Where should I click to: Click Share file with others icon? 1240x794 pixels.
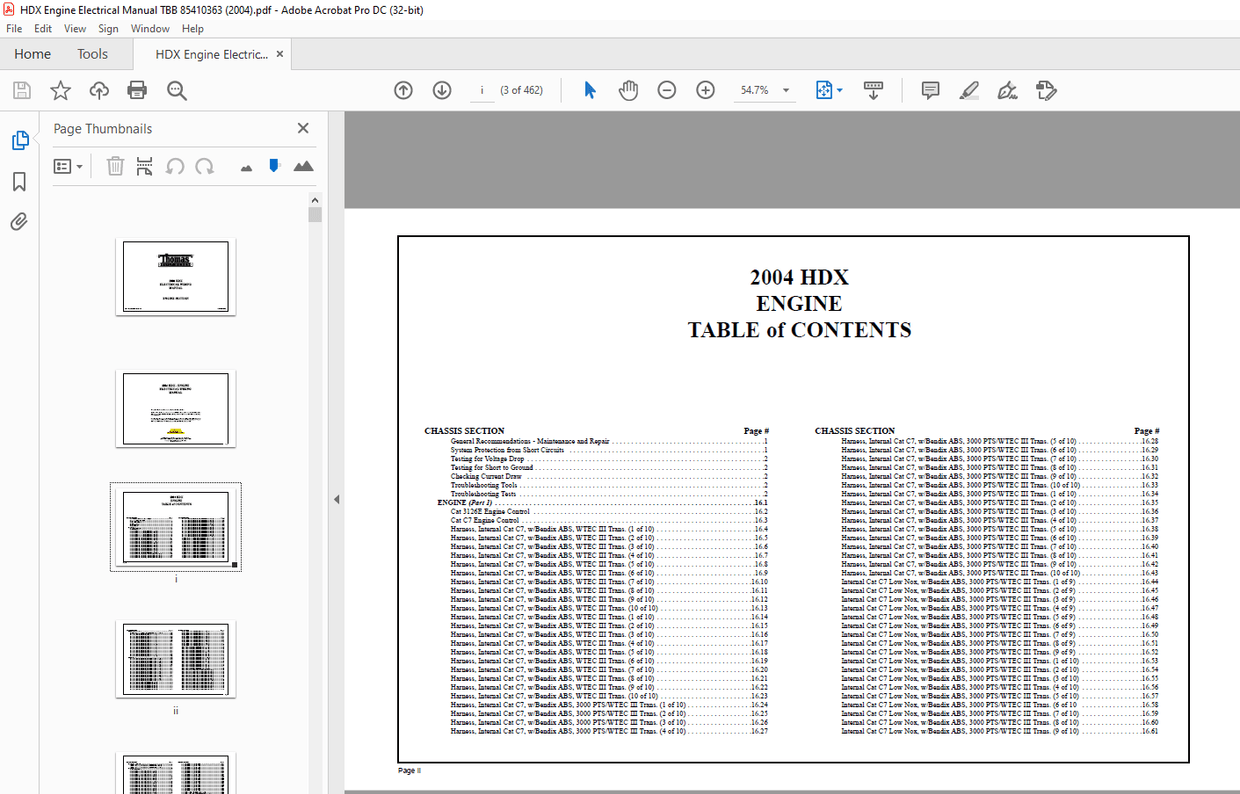99,90
